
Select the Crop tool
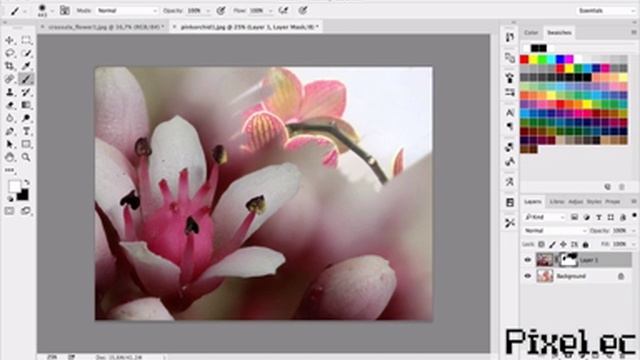[10, 66]
